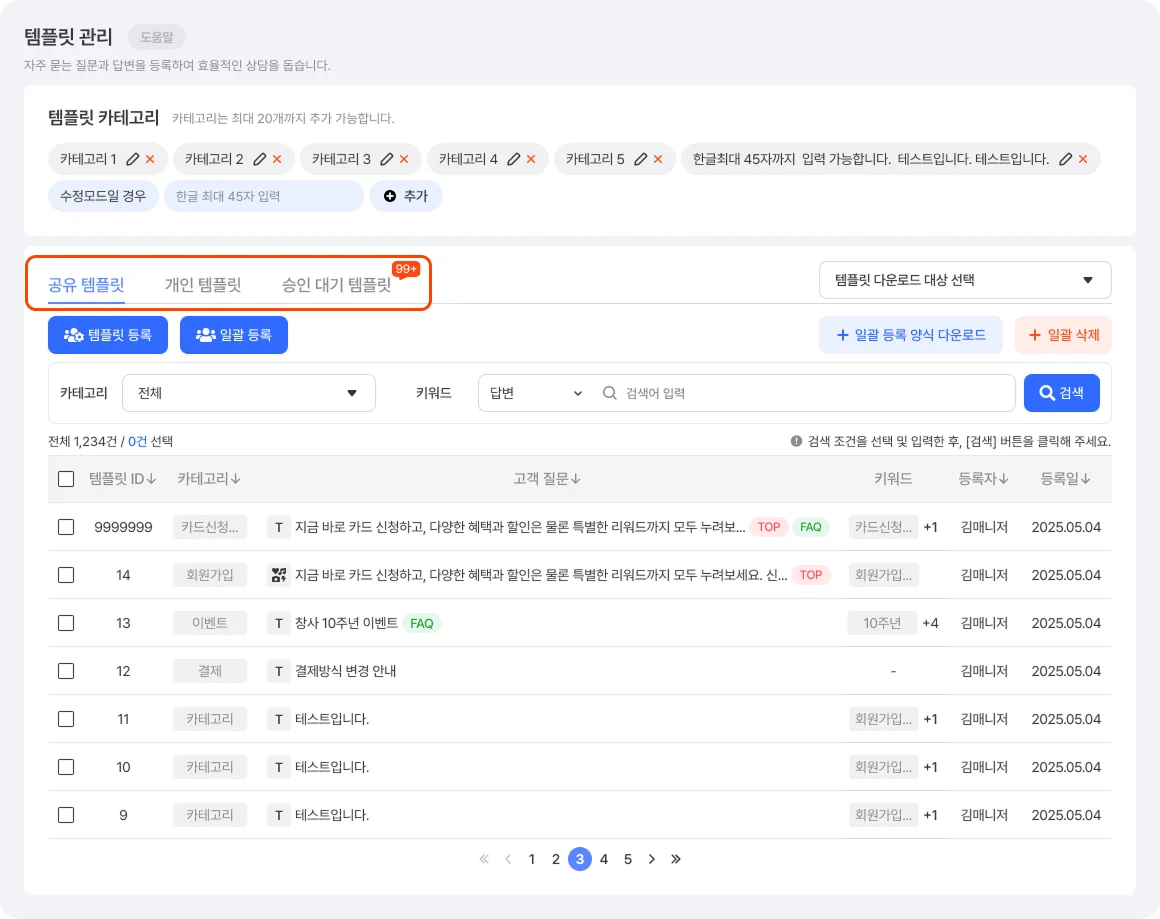Open the 템플릿 다운로드 대상 선택 dropdown
The height and width of the screenshot is (919, 1160).
963,280
